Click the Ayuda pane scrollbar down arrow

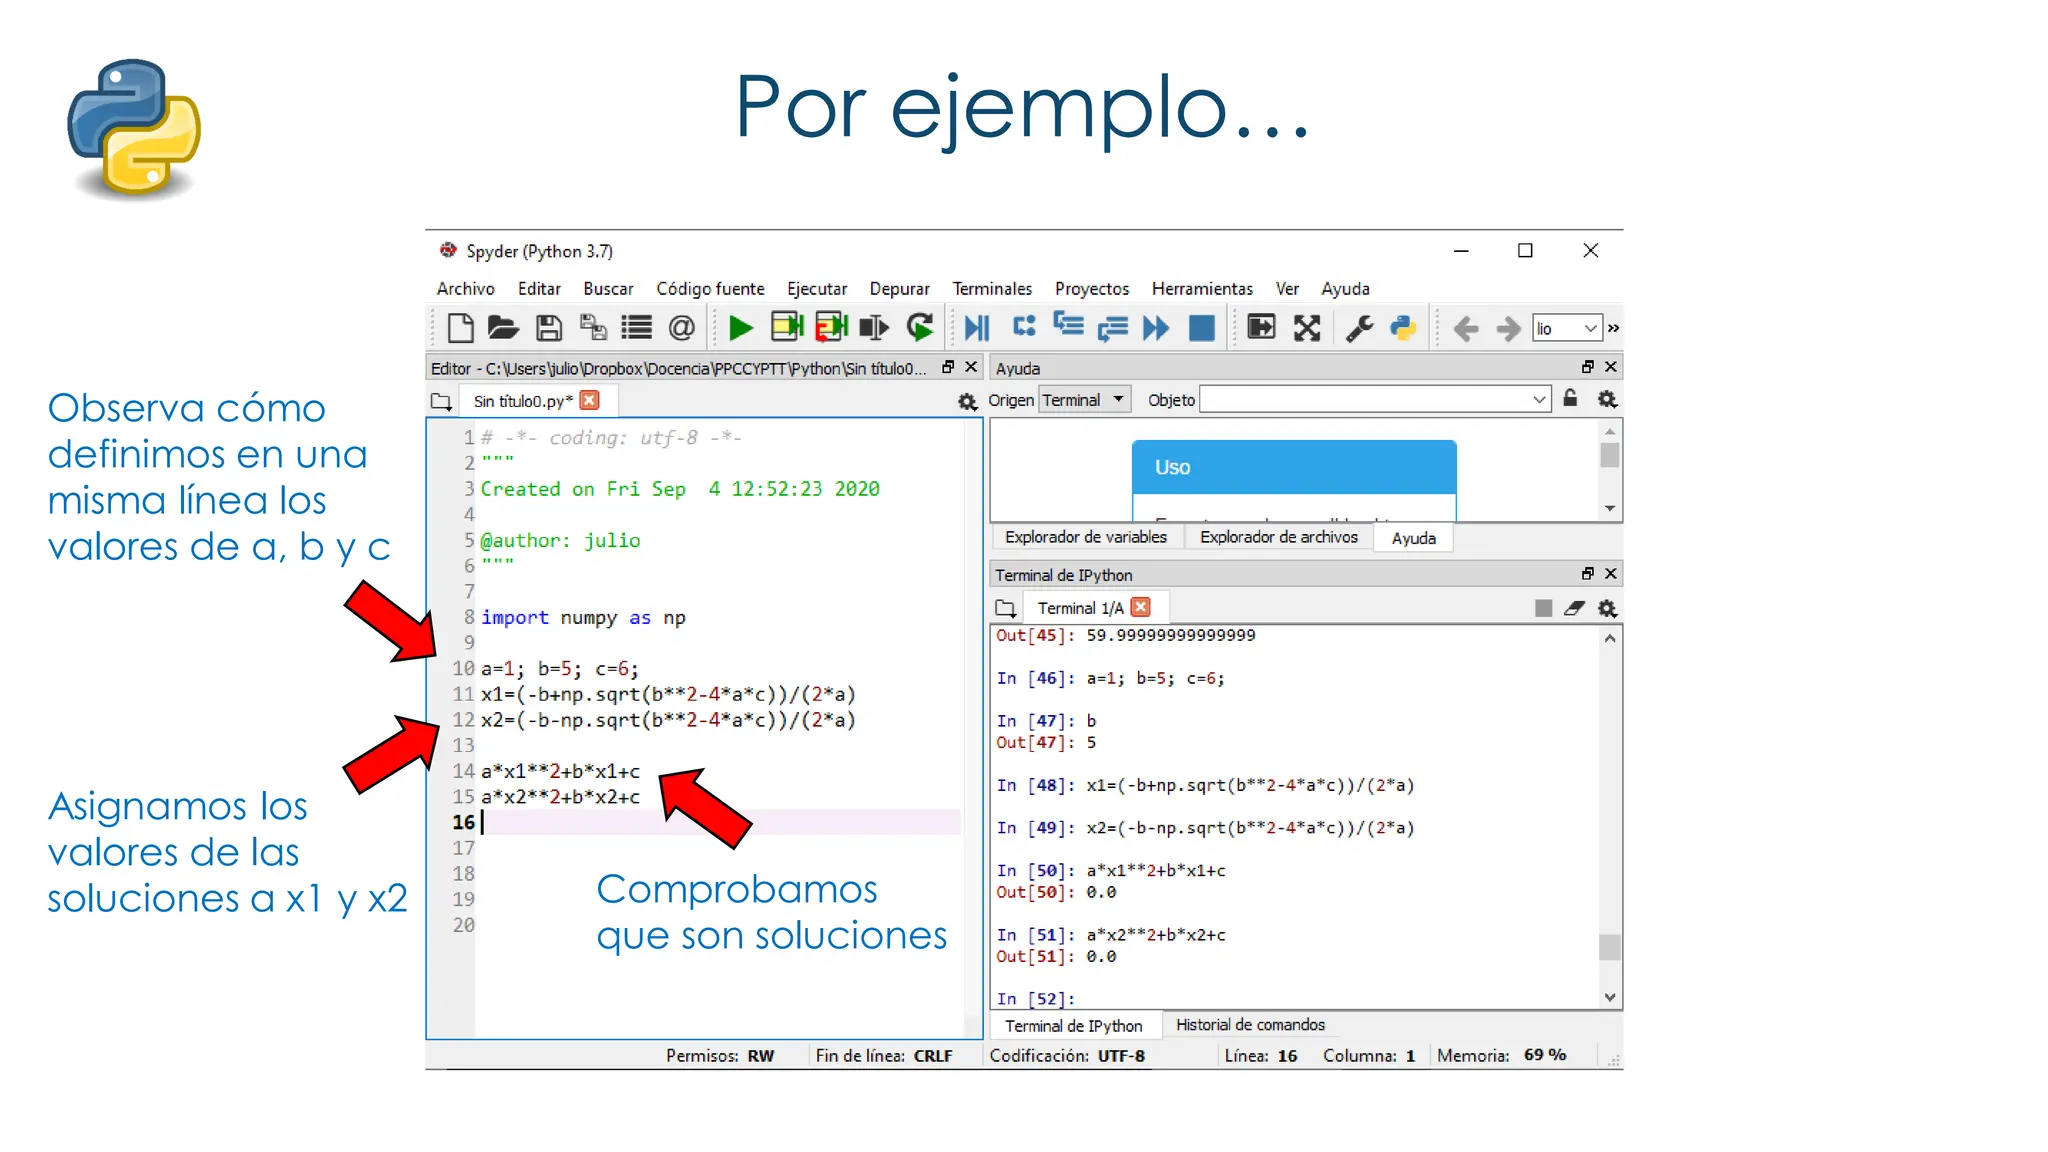pos(1610,508)
